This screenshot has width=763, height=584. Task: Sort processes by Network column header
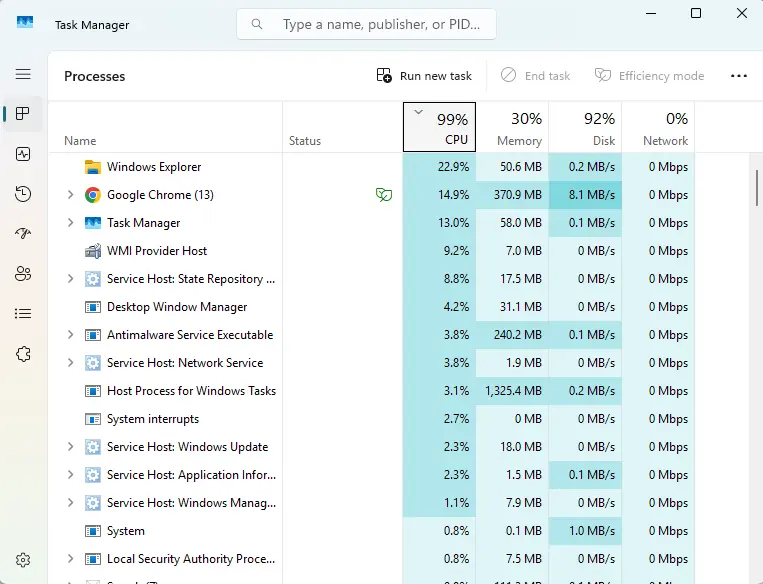(658, 127)
